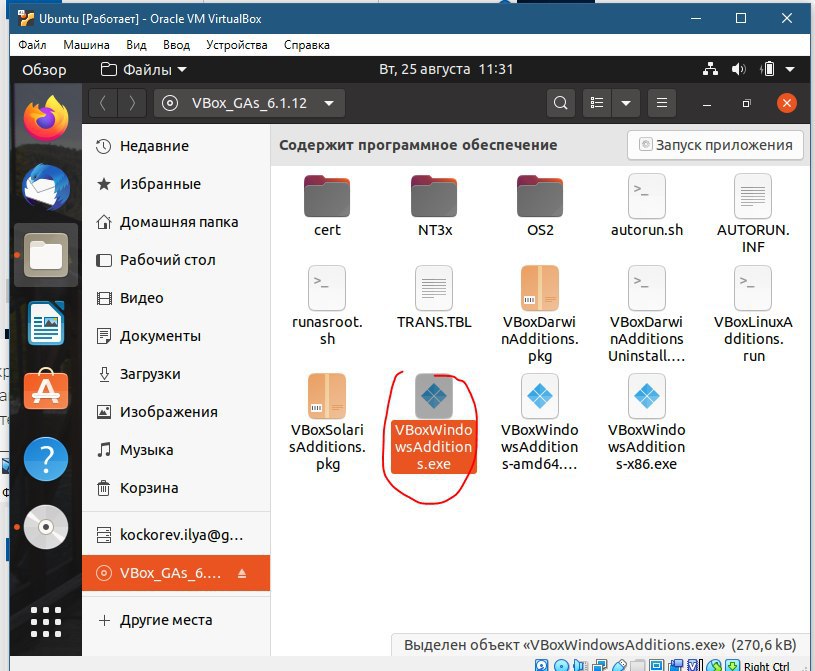Eject the VBox_GAs disc in sidebar
815x671 pixels.
(x=242, y=573)
